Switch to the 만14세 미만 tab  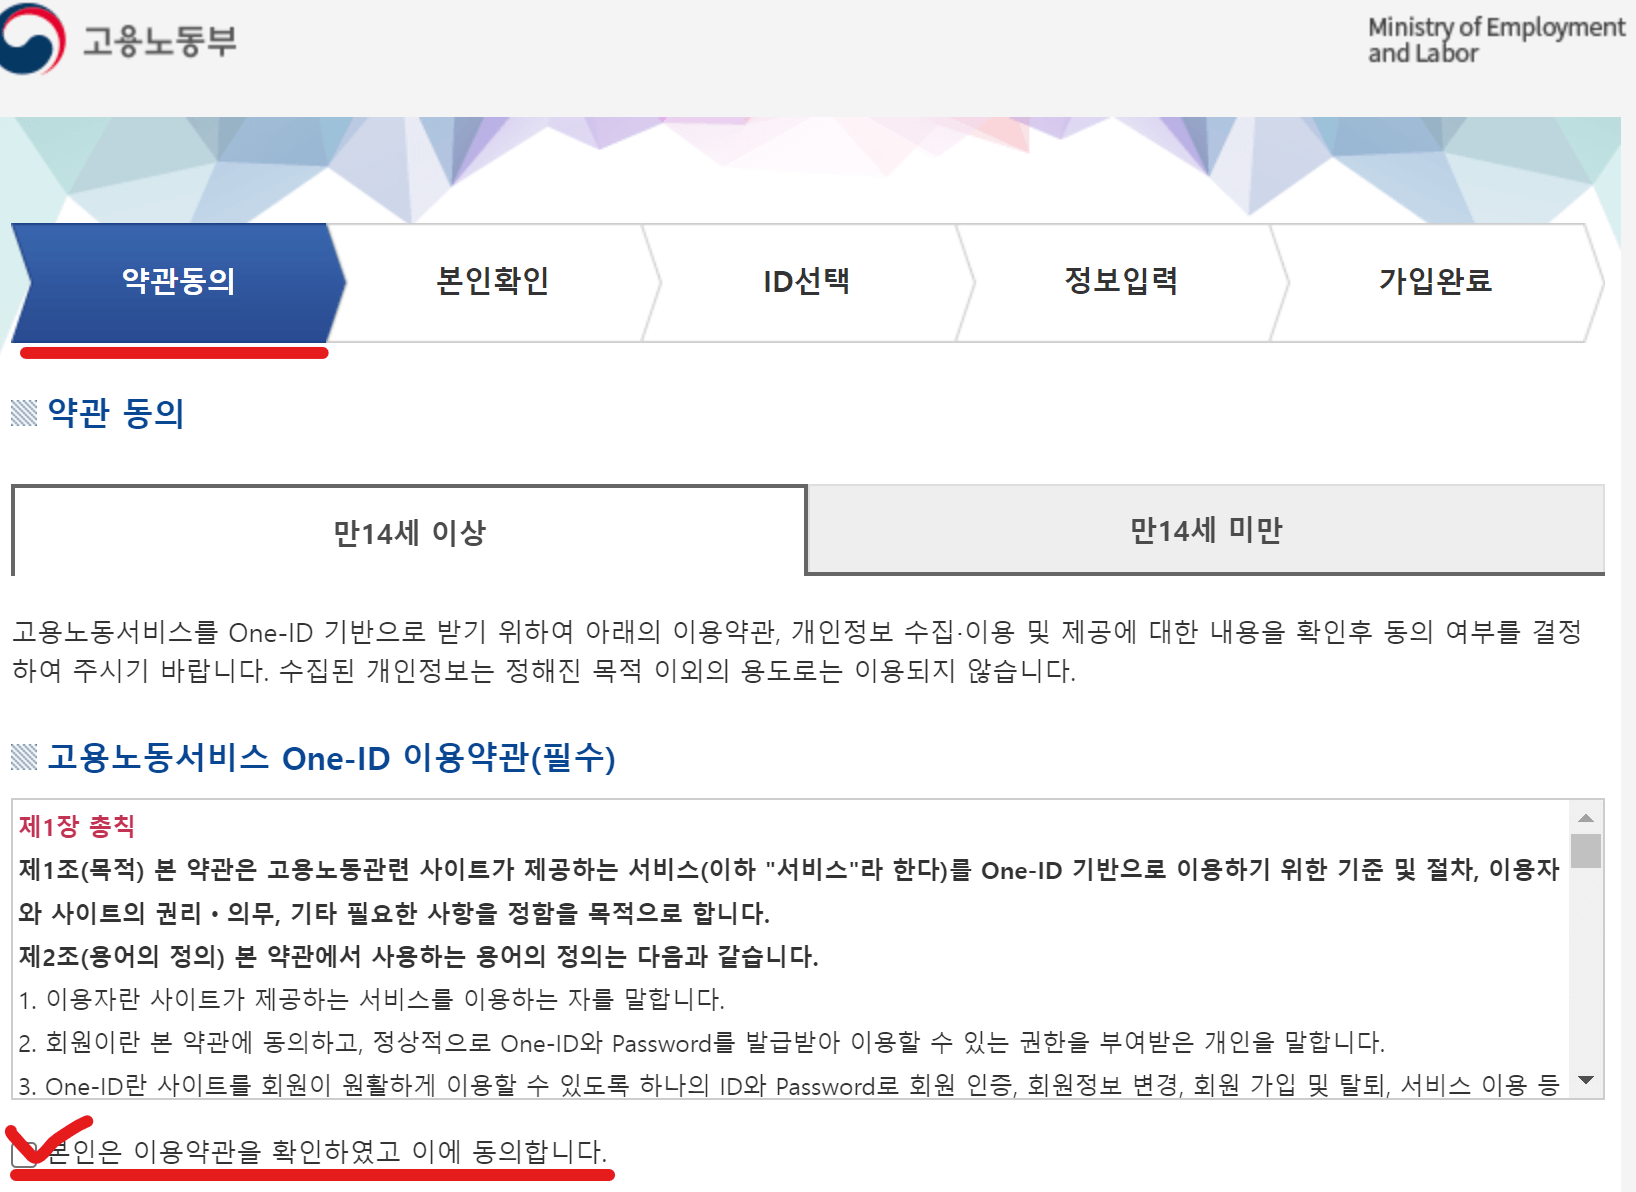click(1212, 531)
